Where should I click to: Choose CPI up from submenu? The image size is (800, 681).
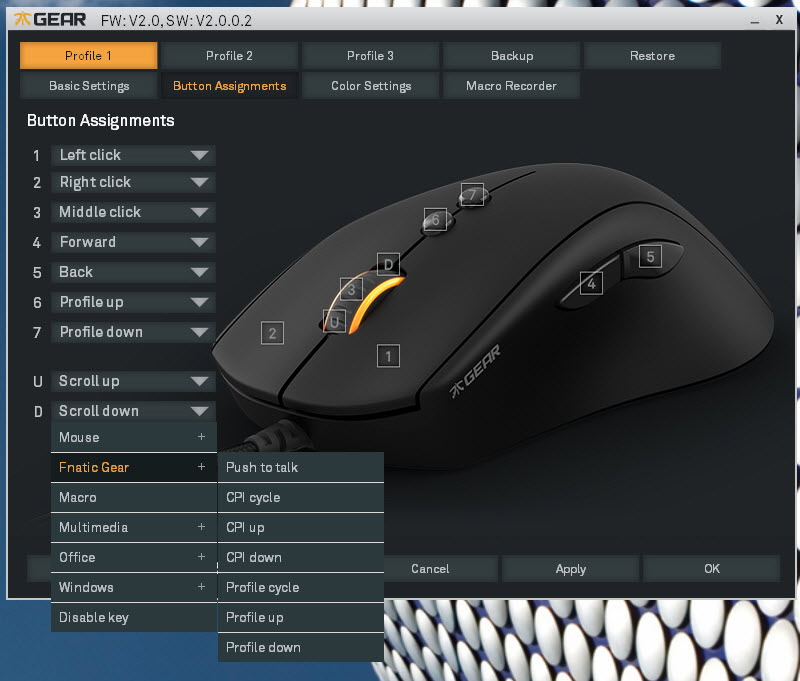coord(301,527)
